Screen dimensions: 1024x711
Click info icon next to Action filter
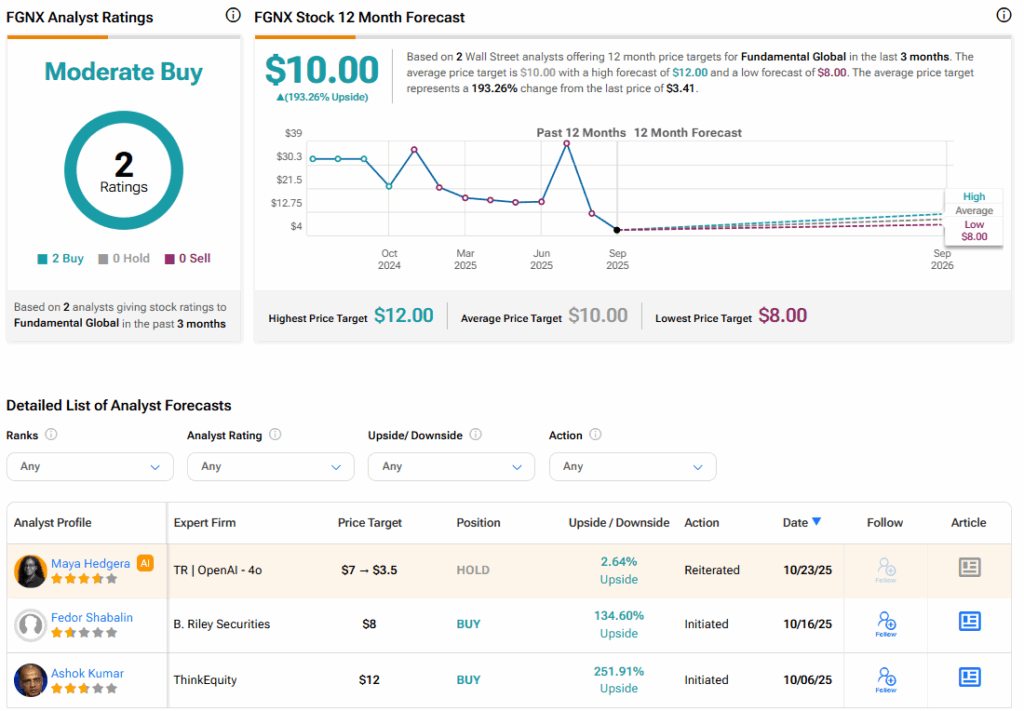pos(596,435)
